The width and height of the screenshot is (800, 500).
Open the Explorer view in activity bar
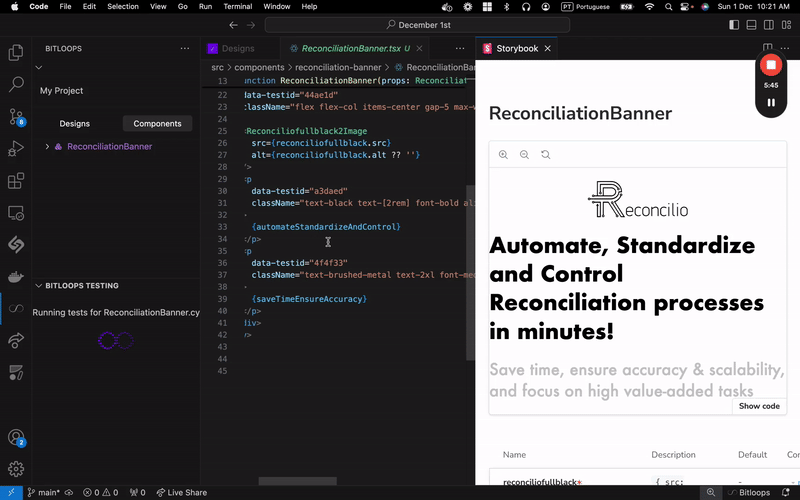coord(16,53)
